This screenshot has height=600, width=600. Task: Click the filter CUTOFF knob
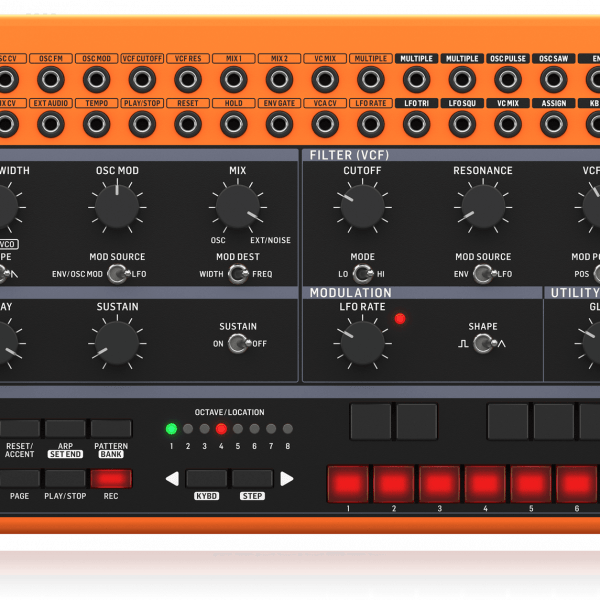[362, 206]
